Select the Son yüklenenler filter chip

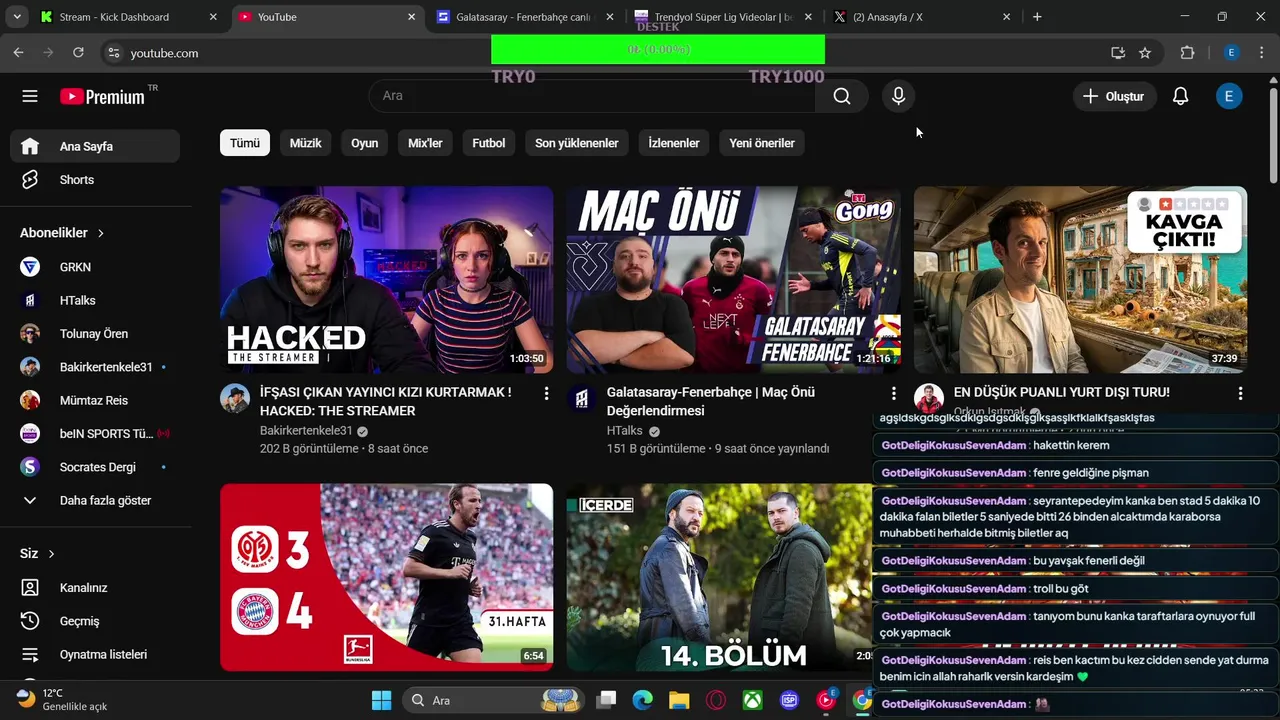tap(576, 143)
